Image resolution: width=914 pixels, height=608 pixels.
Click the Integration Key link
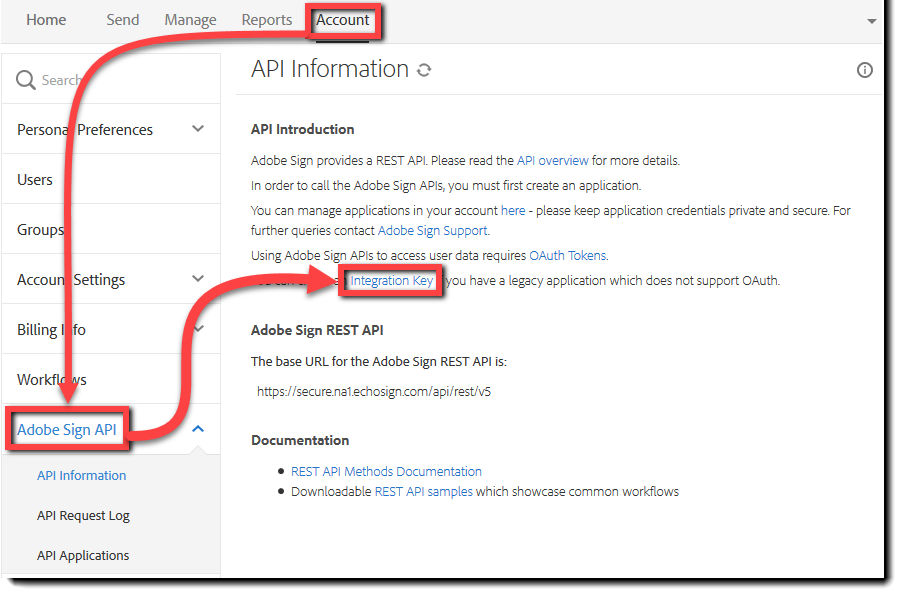[x=392, y=280]
